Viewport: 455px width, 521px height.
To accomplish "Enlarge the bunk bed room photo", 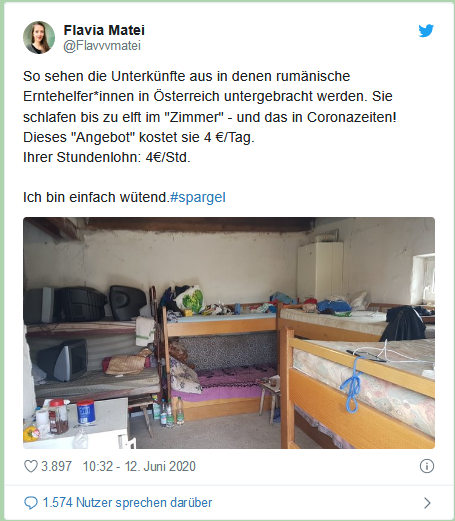I will pyautogui.click(x=229, y=333).
